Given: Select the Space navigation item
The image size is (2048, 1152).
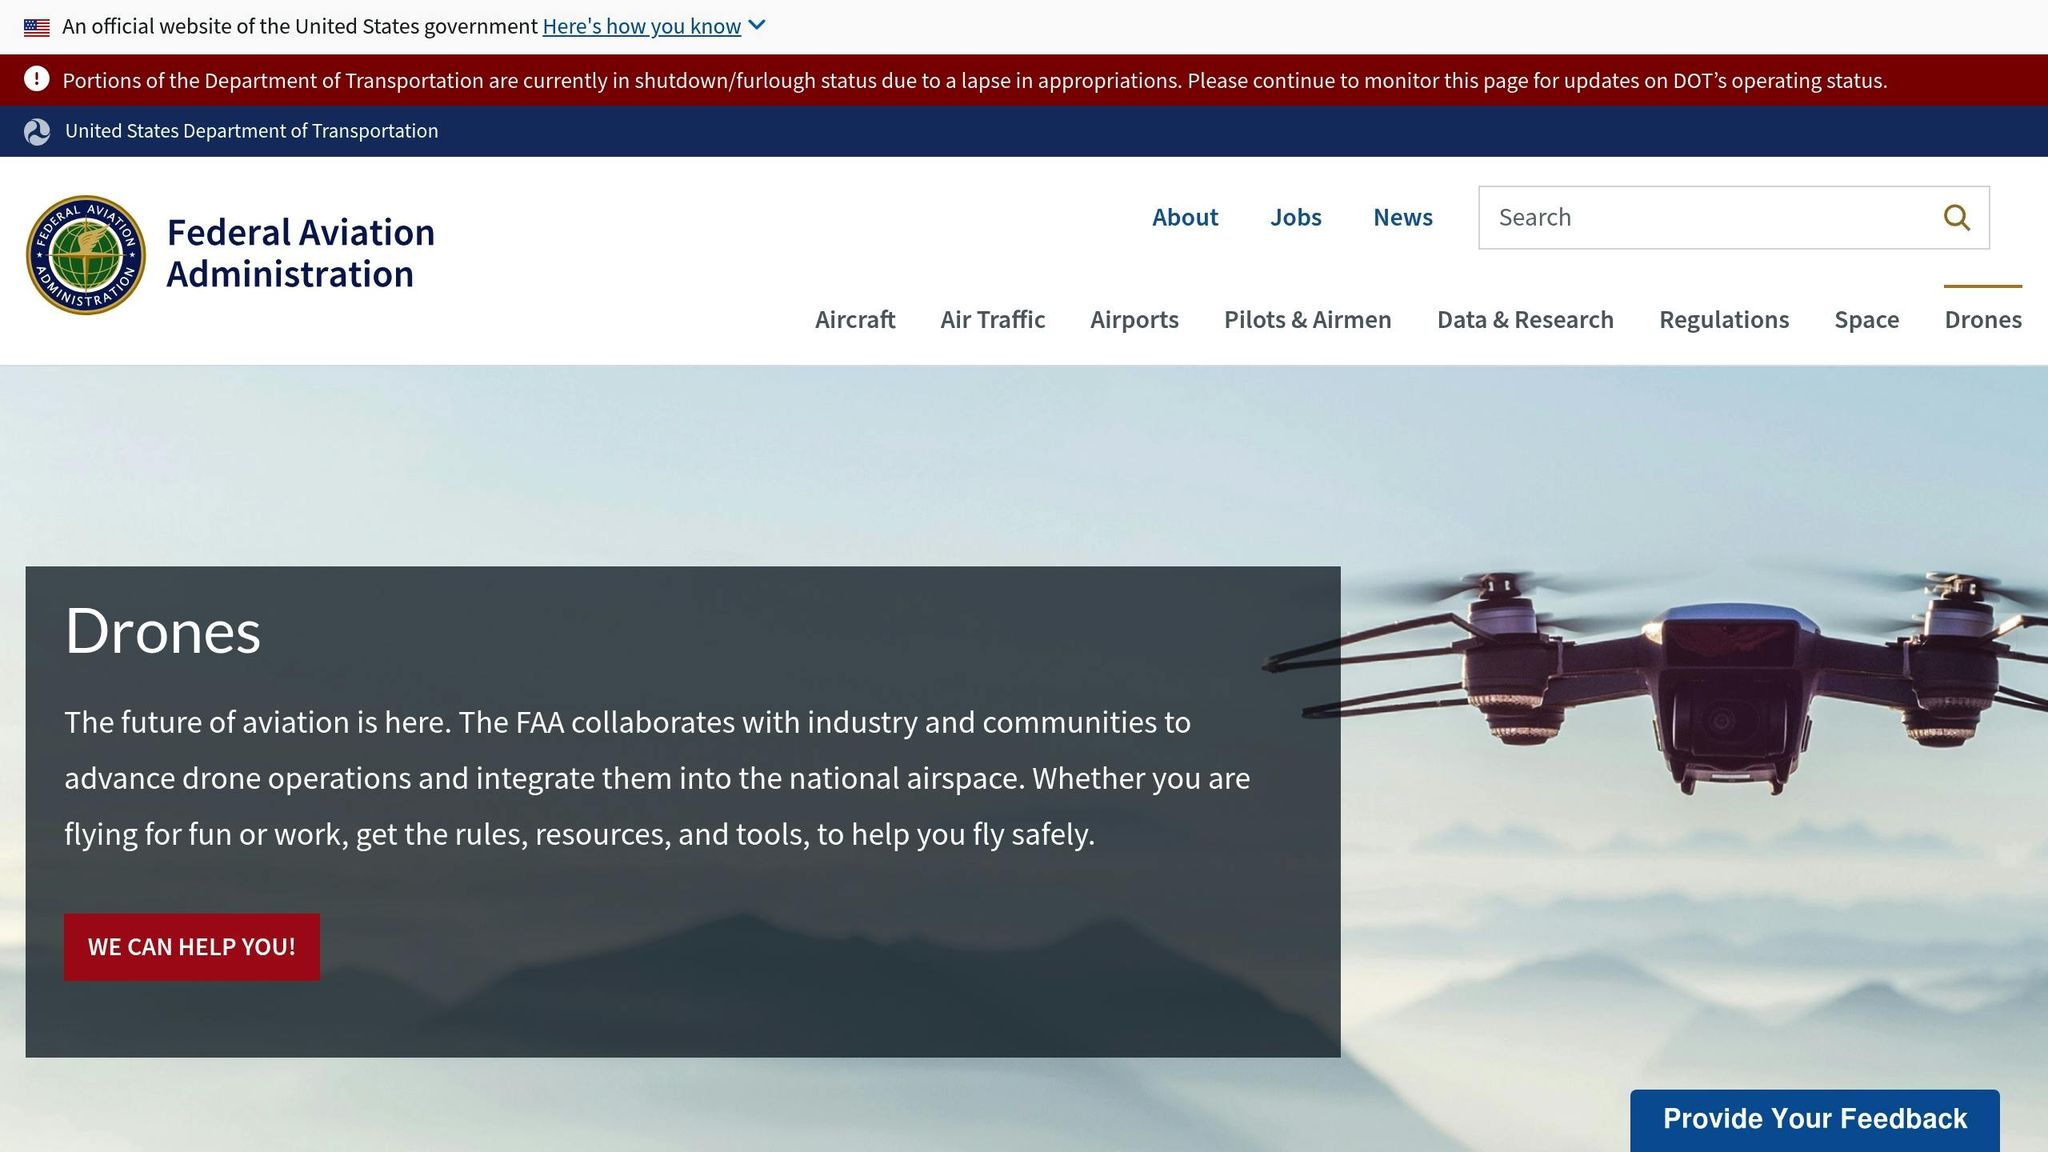Looking at the screenshot, I should click(x=1866, y=319).
